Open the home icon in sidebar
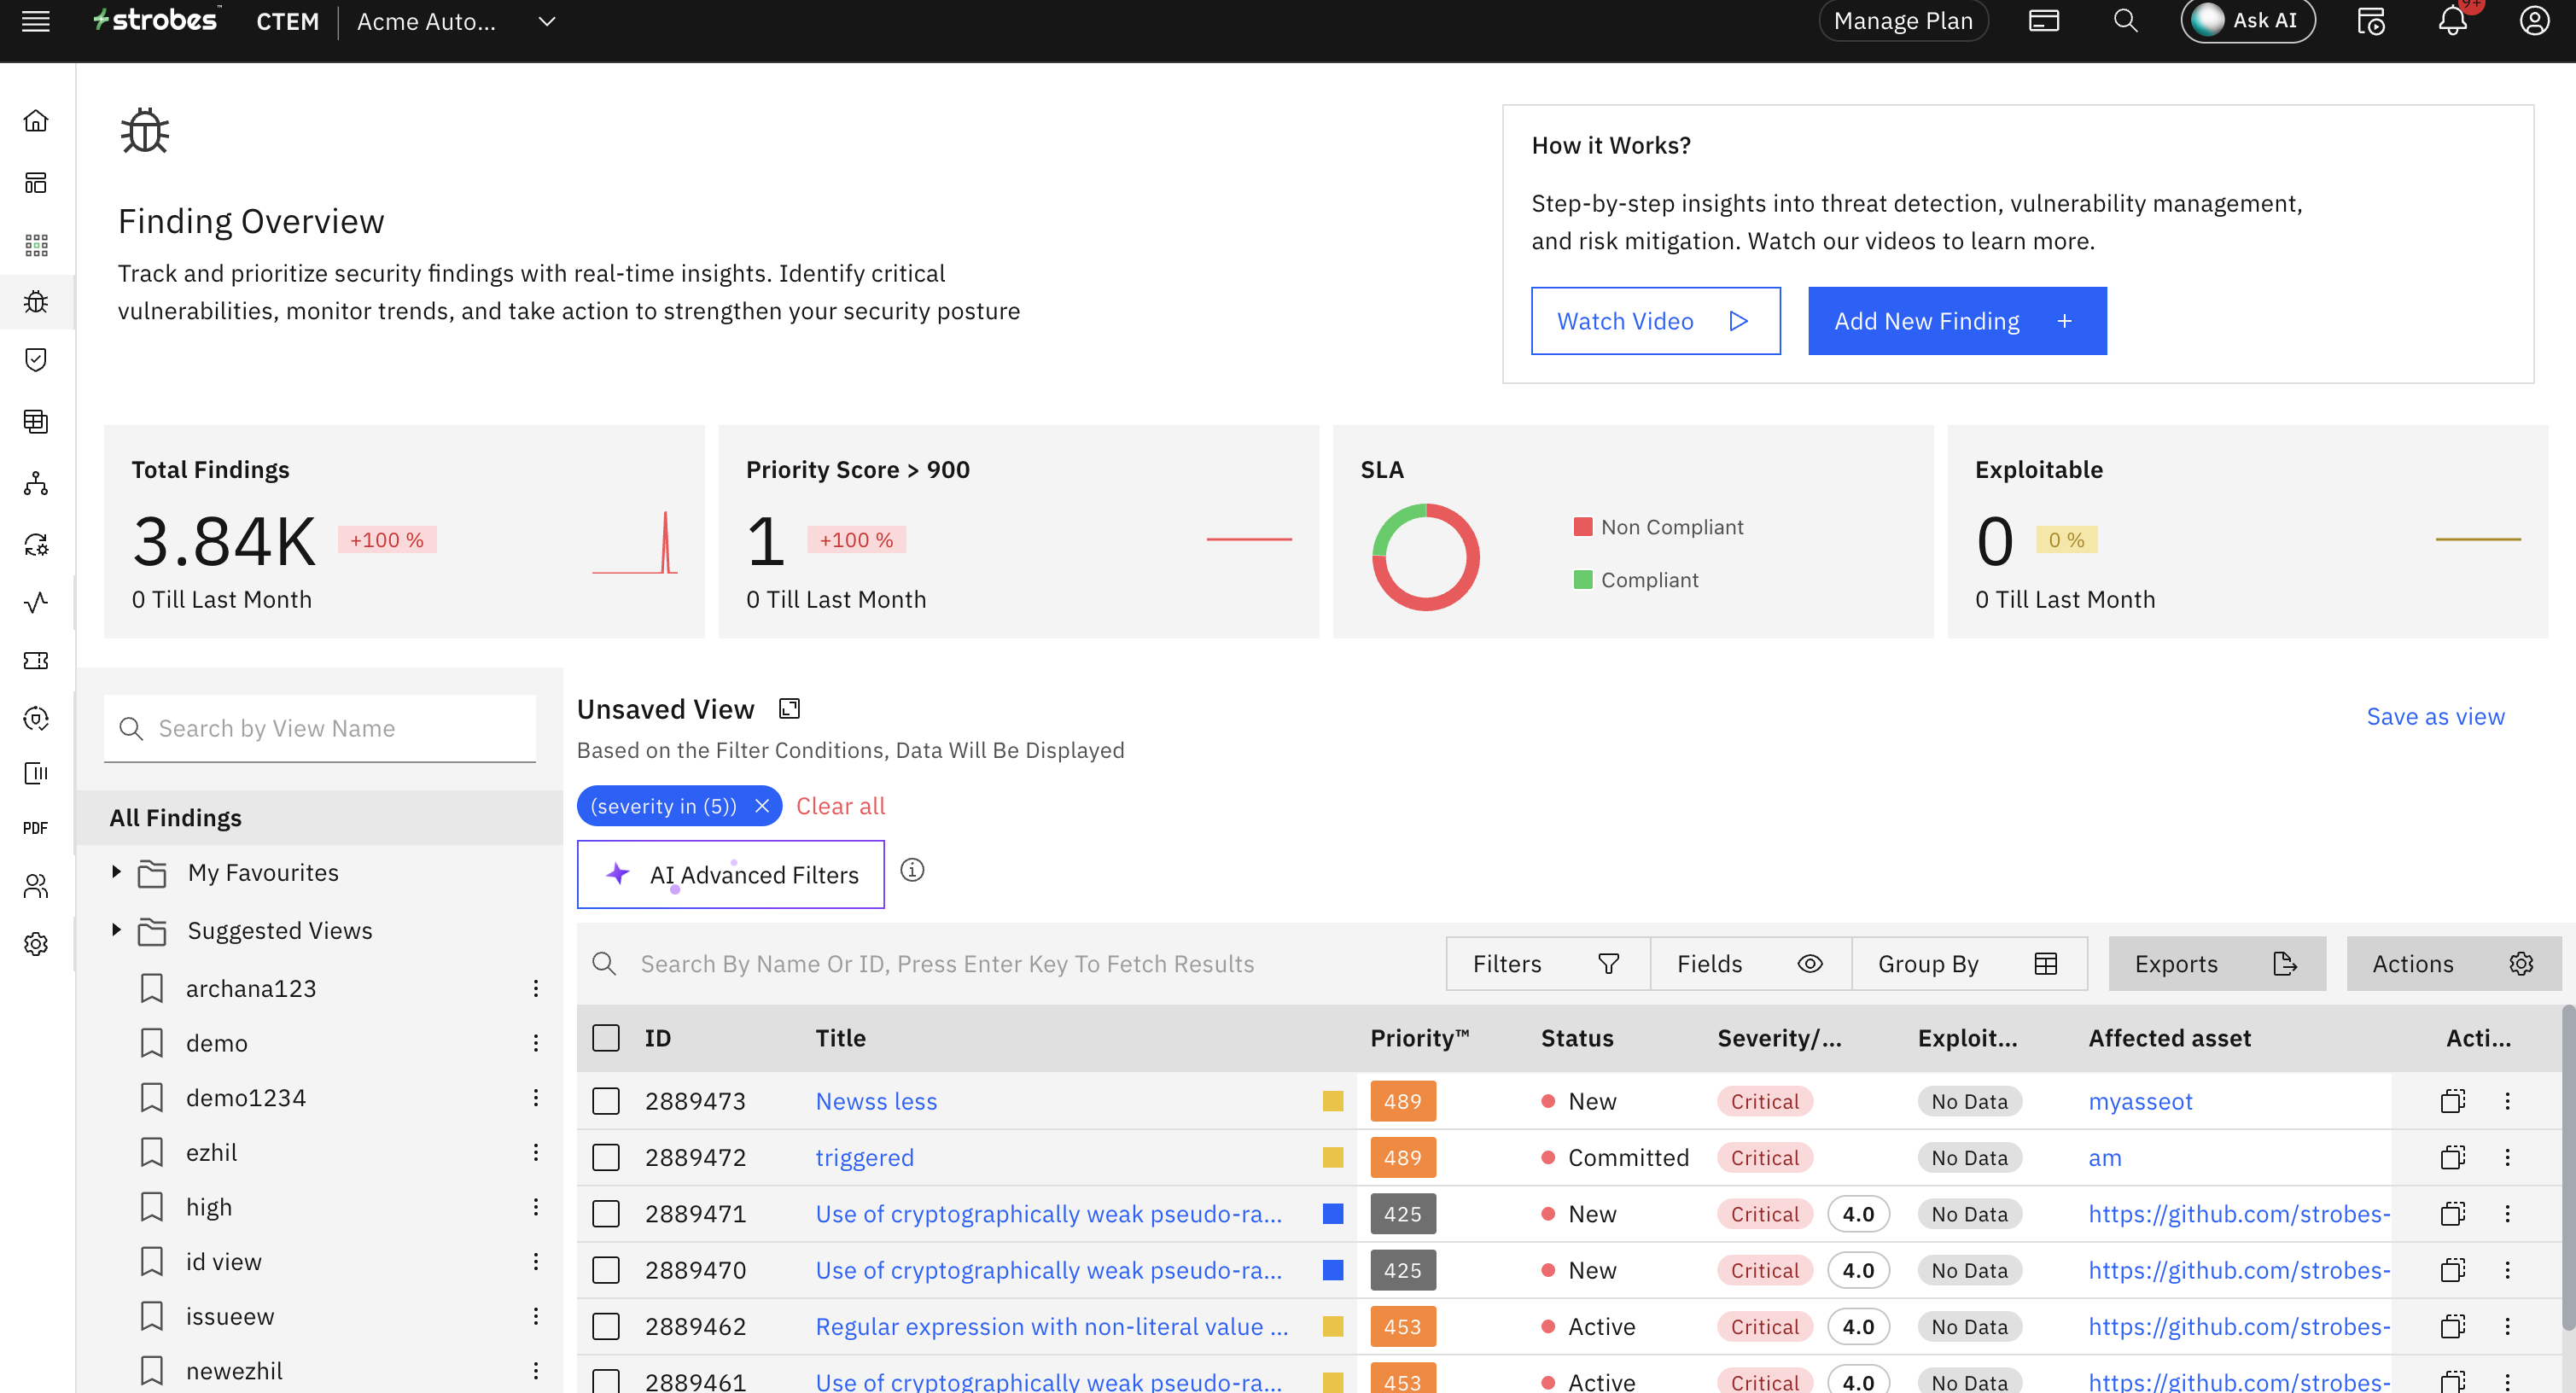 (36, 121)
